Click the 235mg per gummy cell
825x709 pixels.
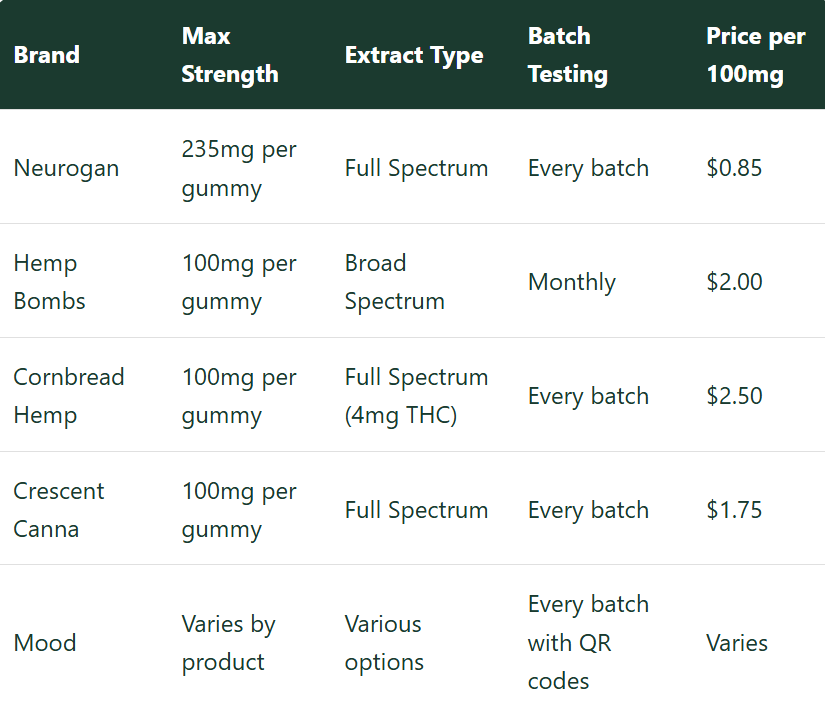pos(239,168)
